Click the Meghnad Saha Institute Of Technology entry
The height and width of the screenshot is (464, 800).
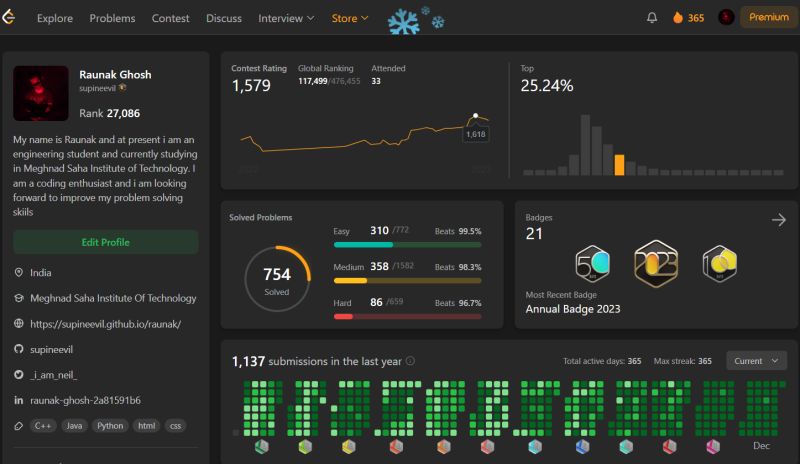click(113, 298)
